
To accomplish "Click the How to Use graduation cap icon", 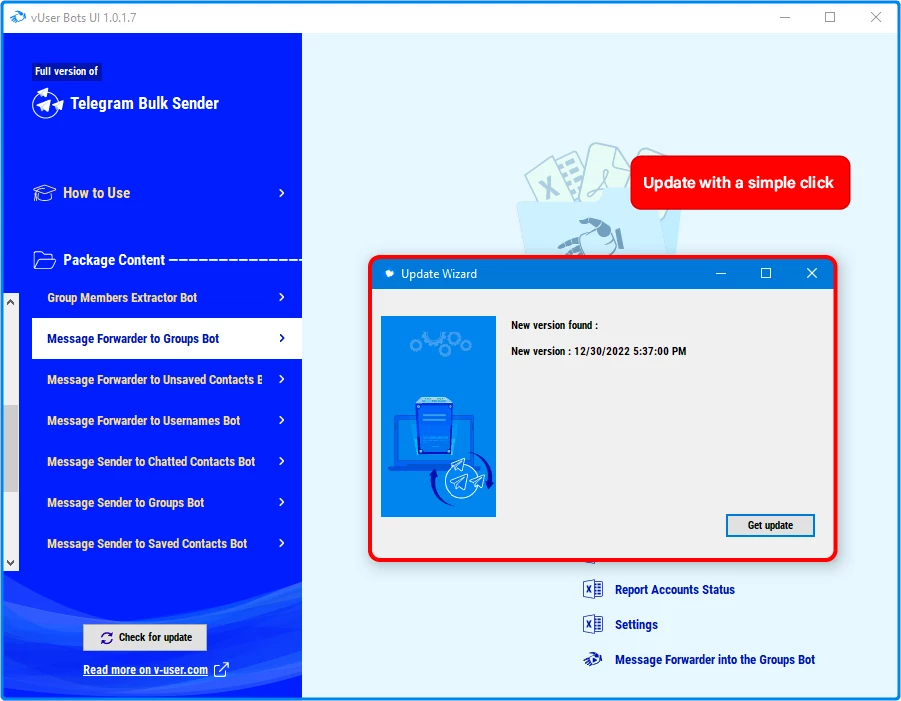I will click(44, 193).
